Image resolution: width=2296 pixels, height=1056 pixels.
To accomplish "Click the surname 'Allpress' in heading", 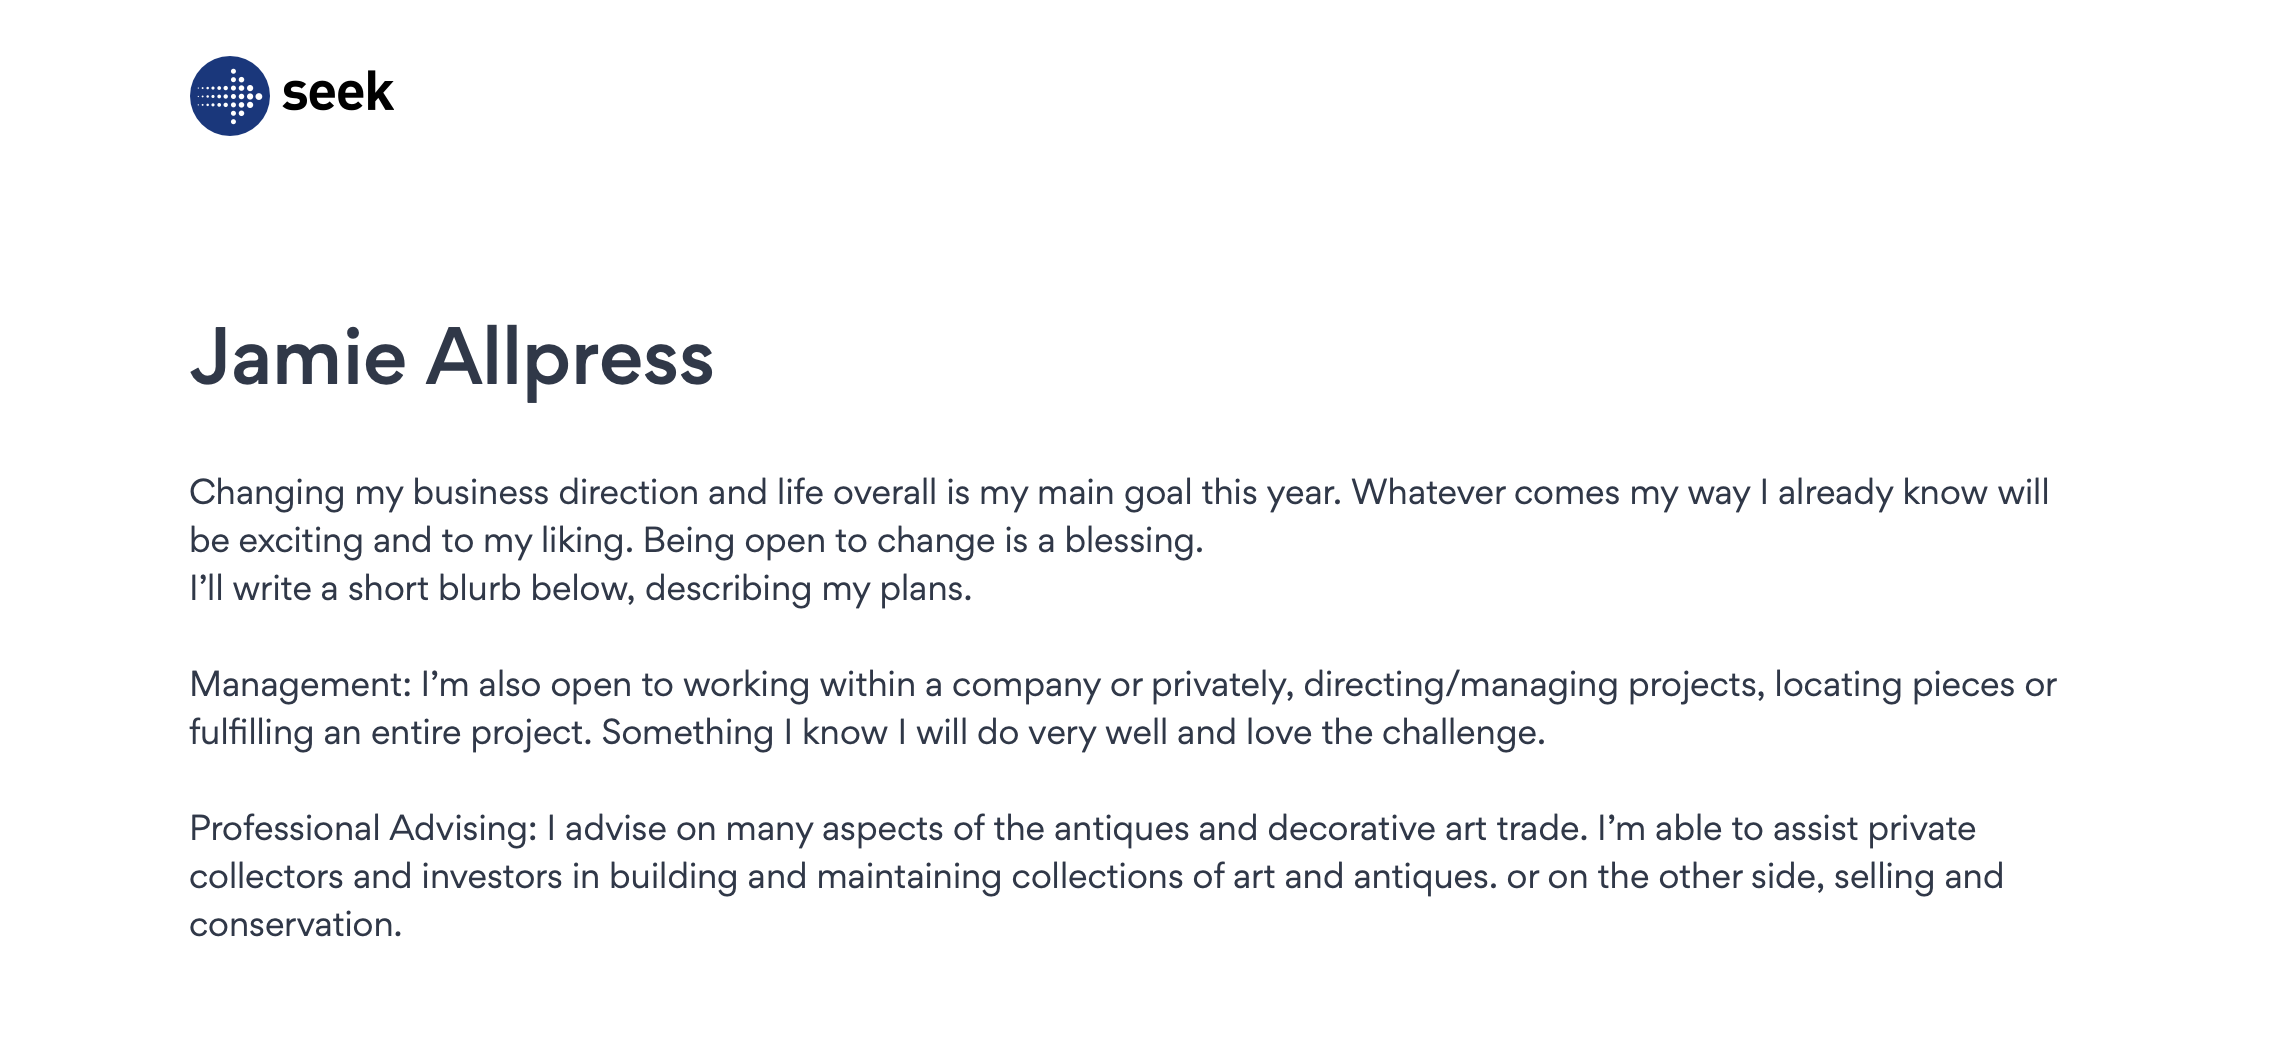I will click(x=570, y=358).
